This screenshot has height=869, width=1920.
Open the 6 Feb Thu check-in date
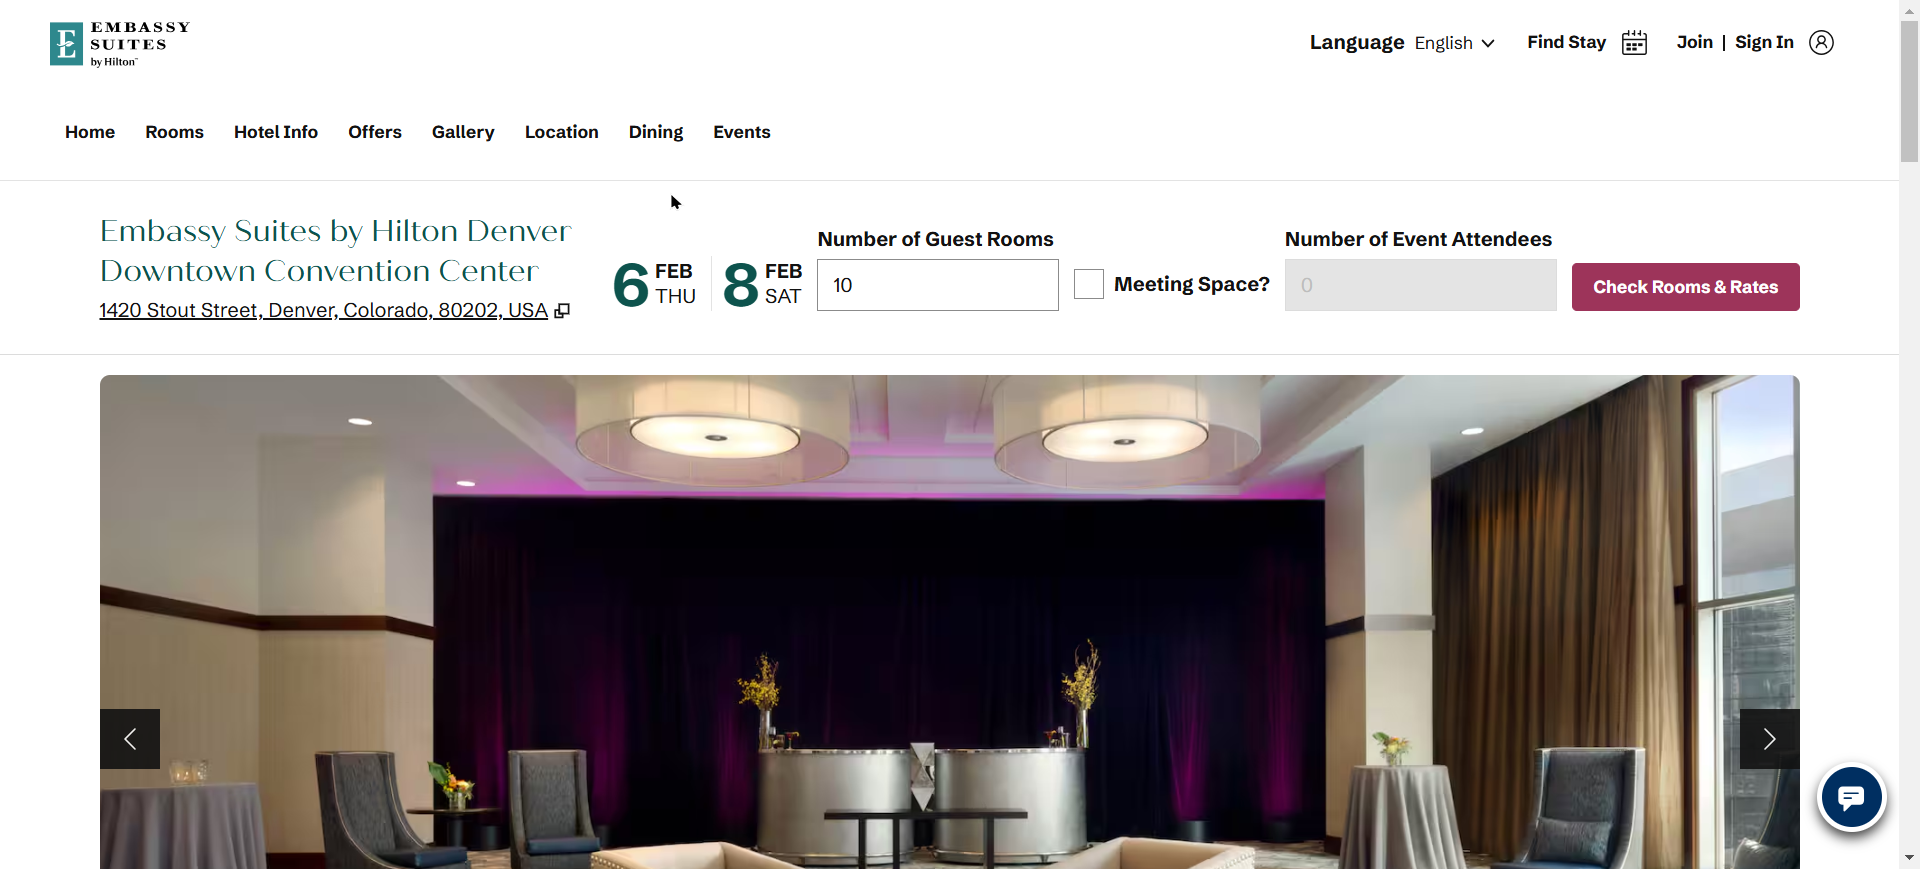654,284
